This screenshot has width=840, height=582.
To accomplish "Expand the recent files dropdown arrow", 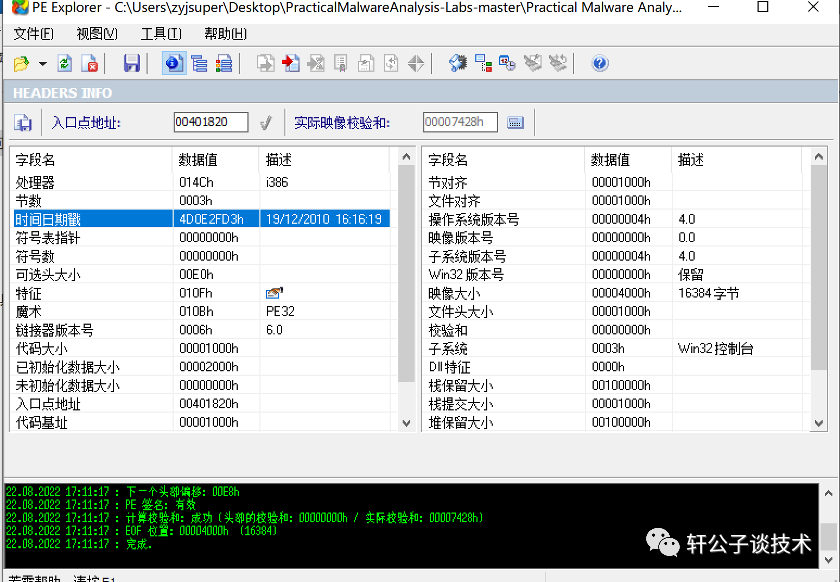I will click(42, 64).
